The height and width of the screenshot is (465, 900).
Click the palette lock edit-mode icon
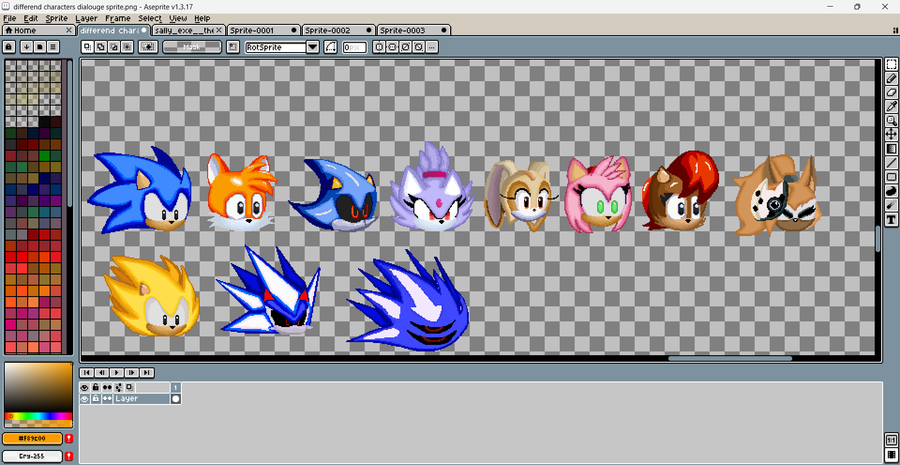tap(9, 47)
